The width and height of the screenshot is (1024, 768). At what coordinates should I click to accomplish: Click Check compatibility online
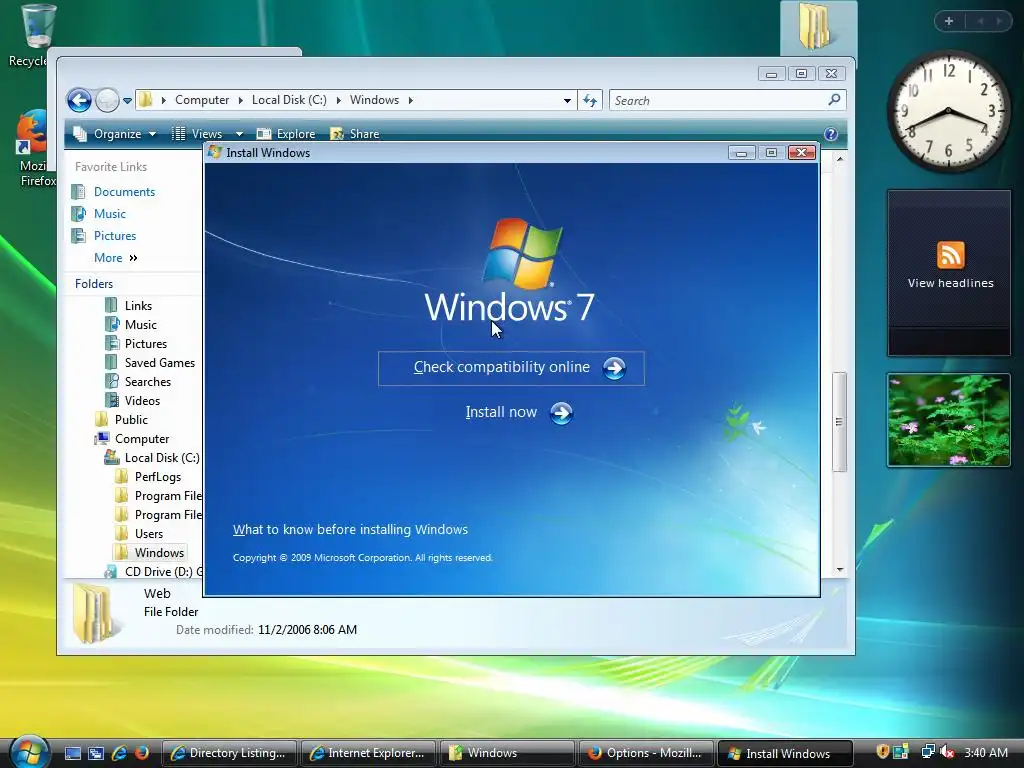pos(511,368)
